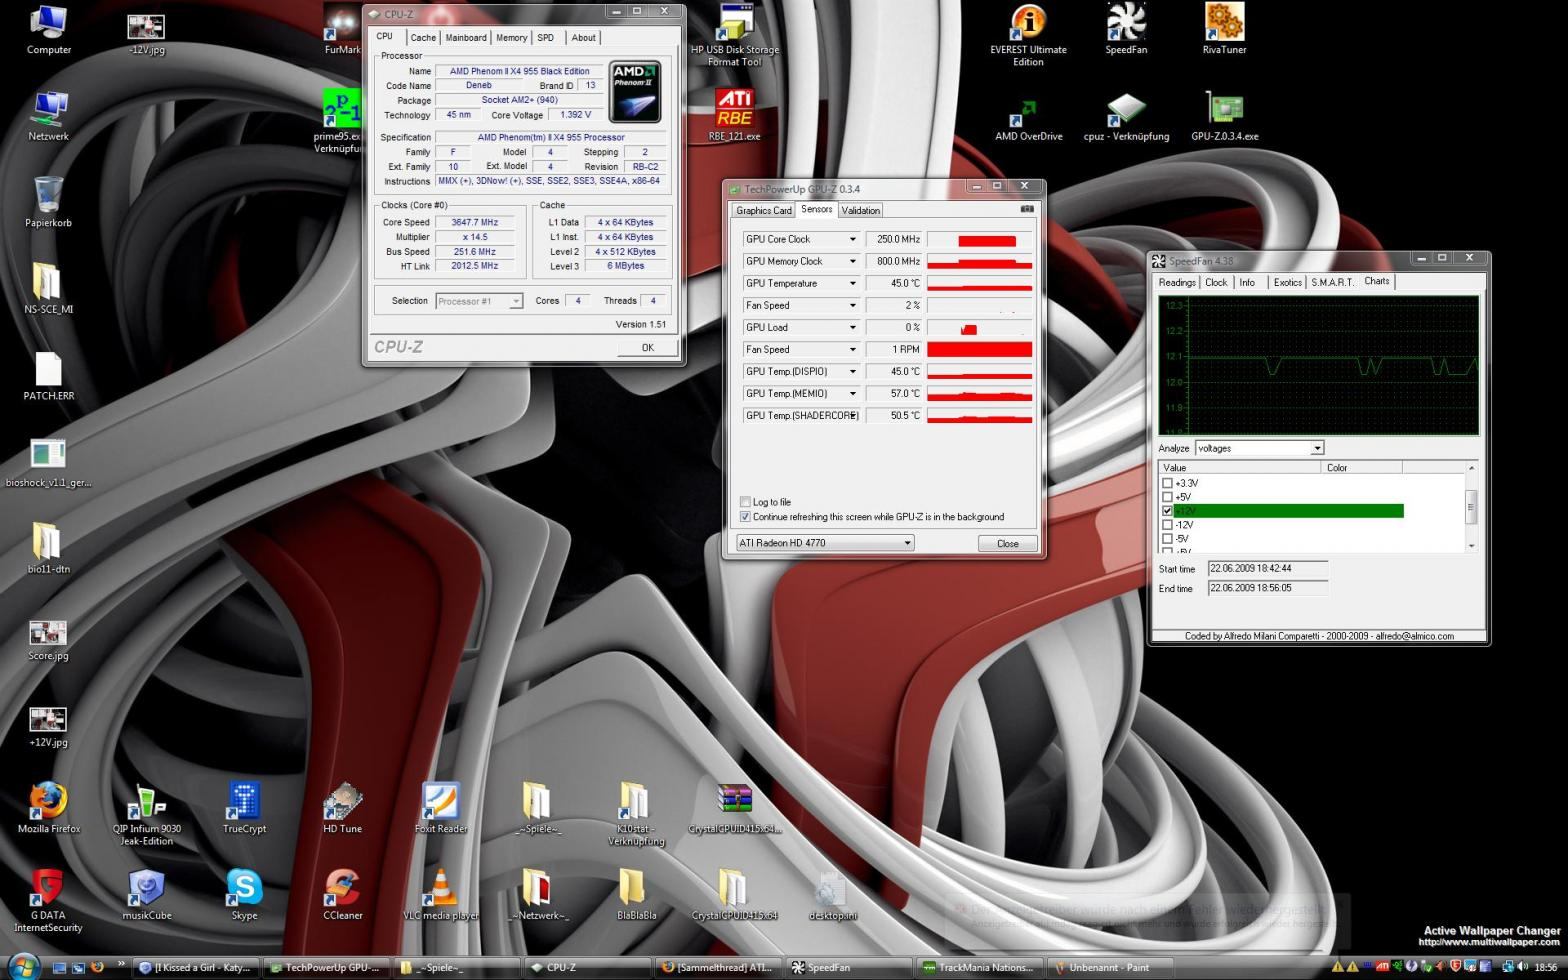Viewport: 1568px width, 980px height.
Task: Open GPU Temp.(DISPIO) sensor dropdown
Action: pos(852,371)
